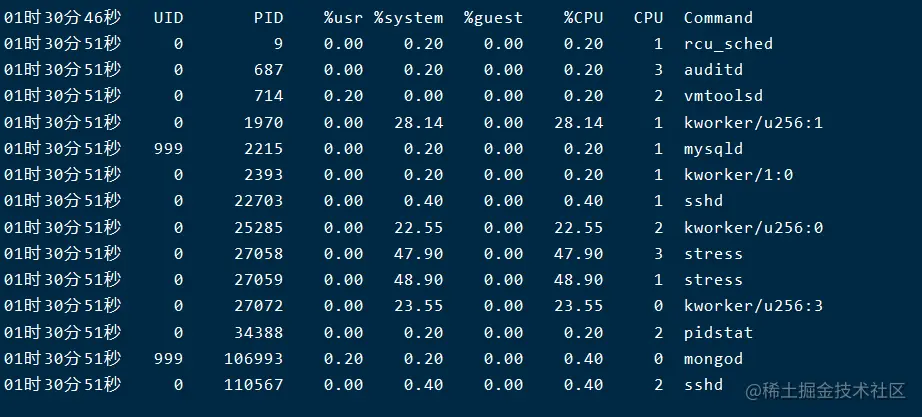The image size is (922, 417).
Task: Click kworker/u256:1 command entry
Action: click(753, 123)
